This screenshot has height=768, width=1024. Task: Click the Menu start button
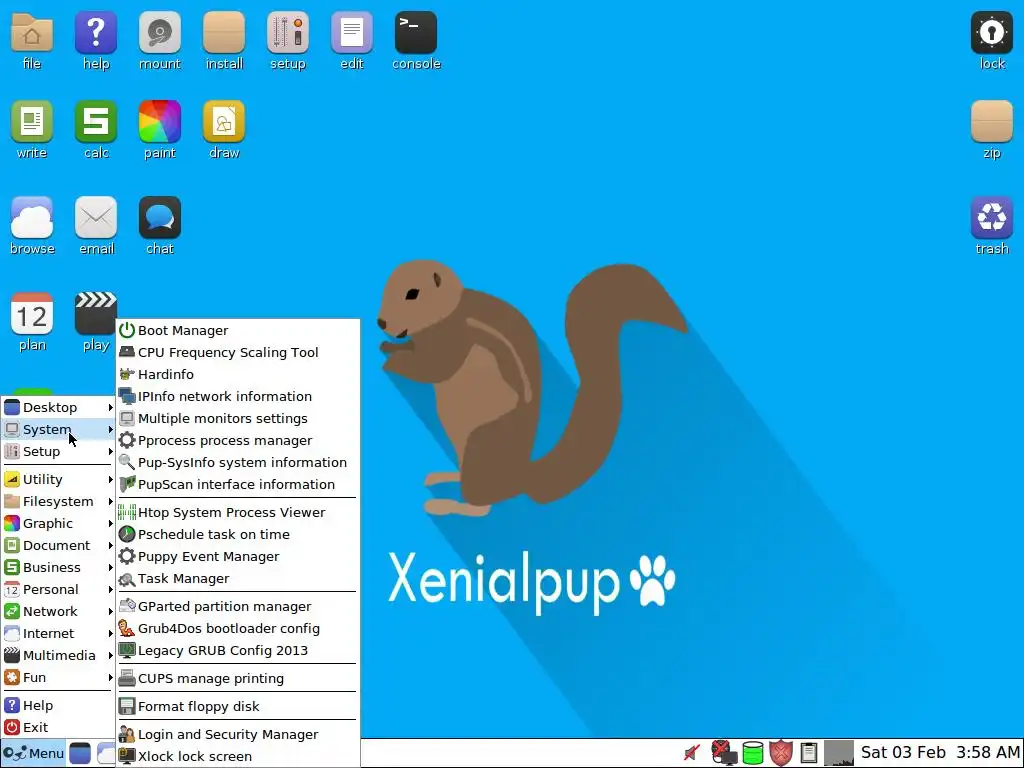(33, 753)
